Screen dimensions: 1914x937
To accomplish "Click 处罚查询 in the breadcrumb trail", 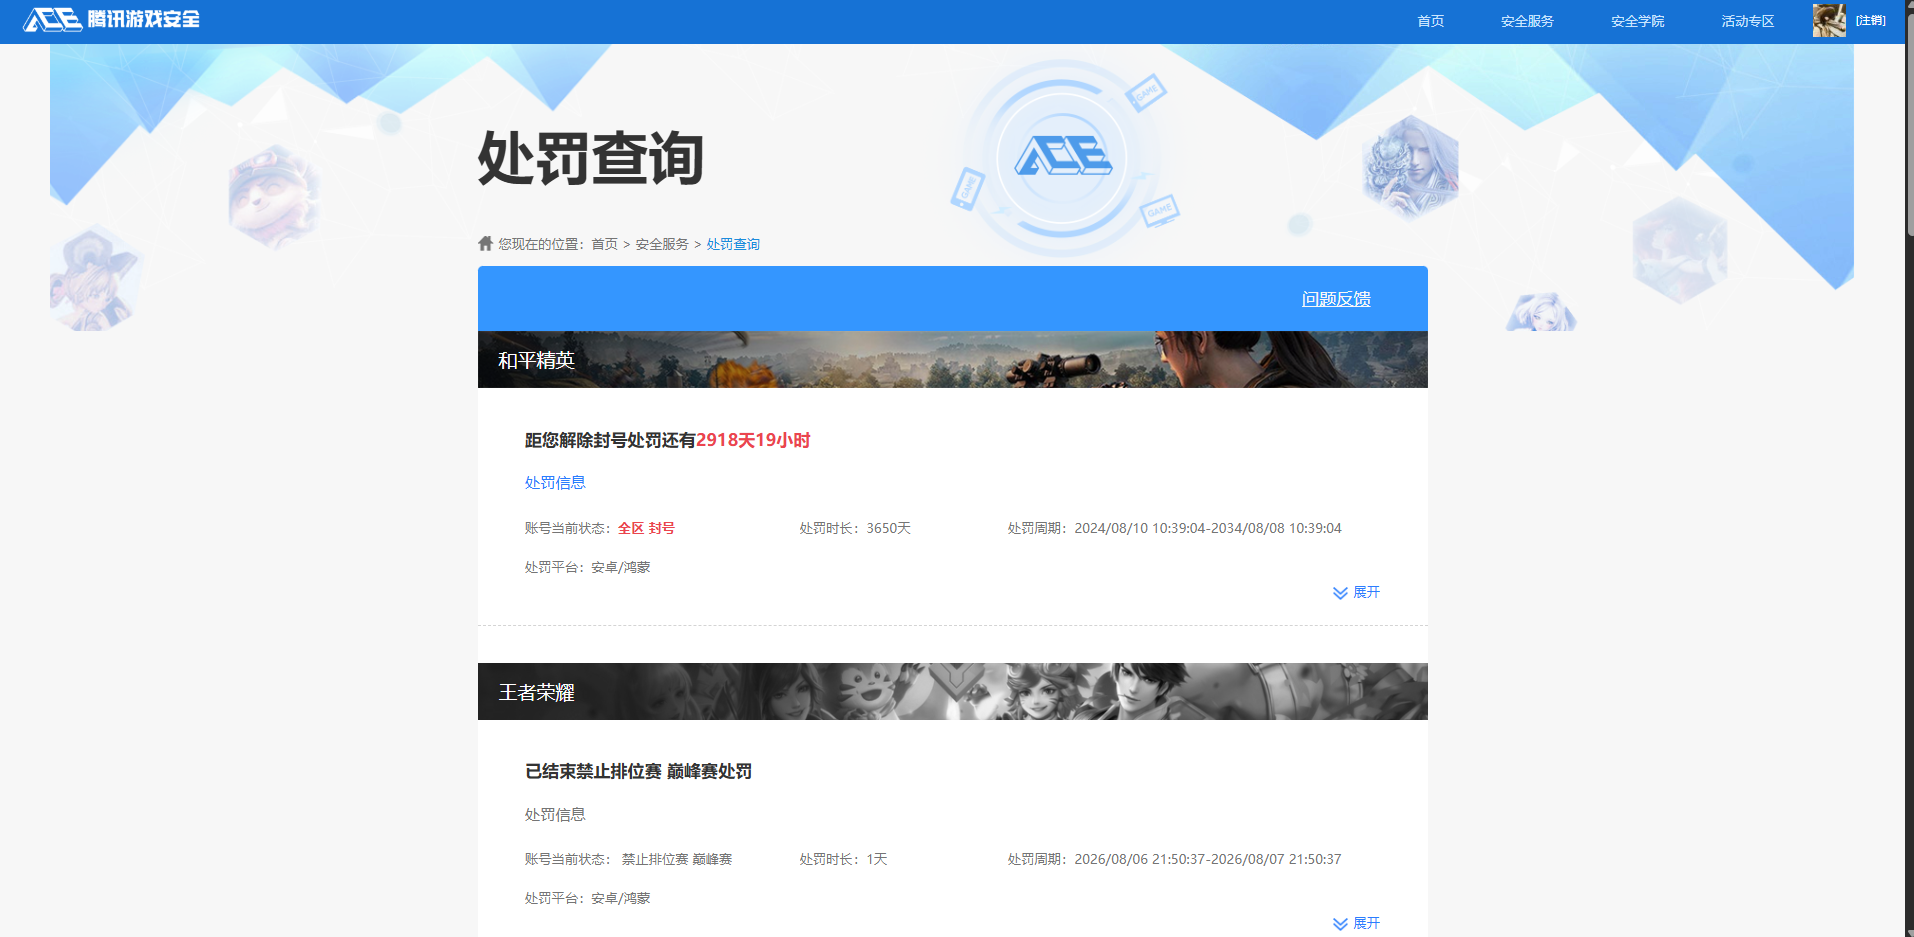I will point(733,244).
